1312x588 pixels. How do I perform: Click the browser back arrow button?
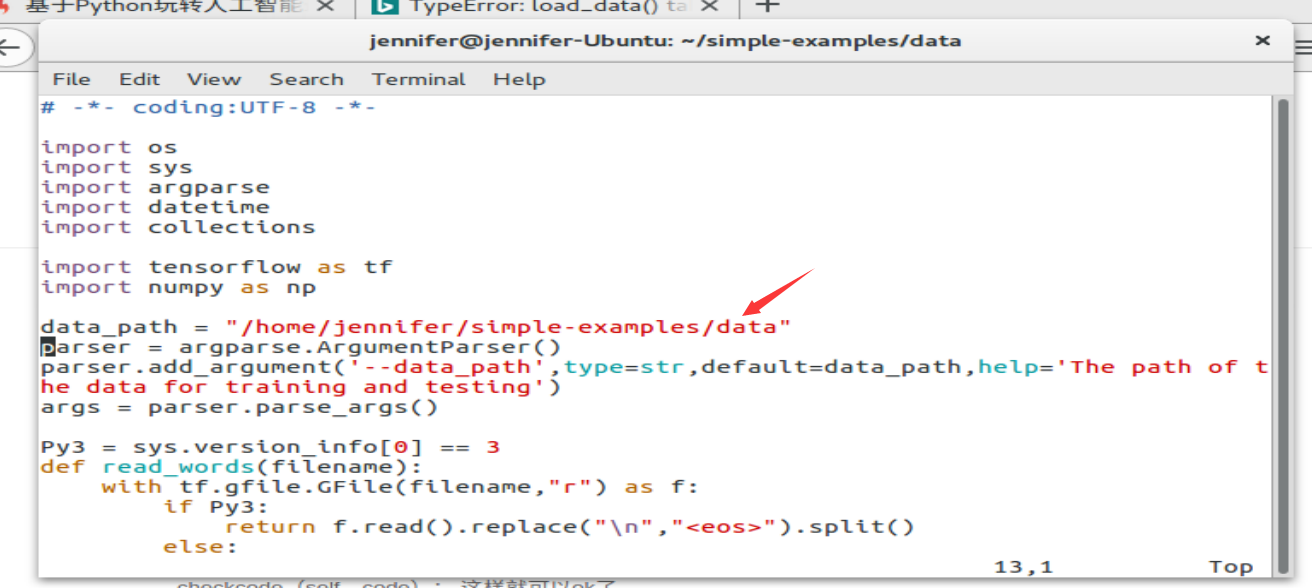pos(11,47)
